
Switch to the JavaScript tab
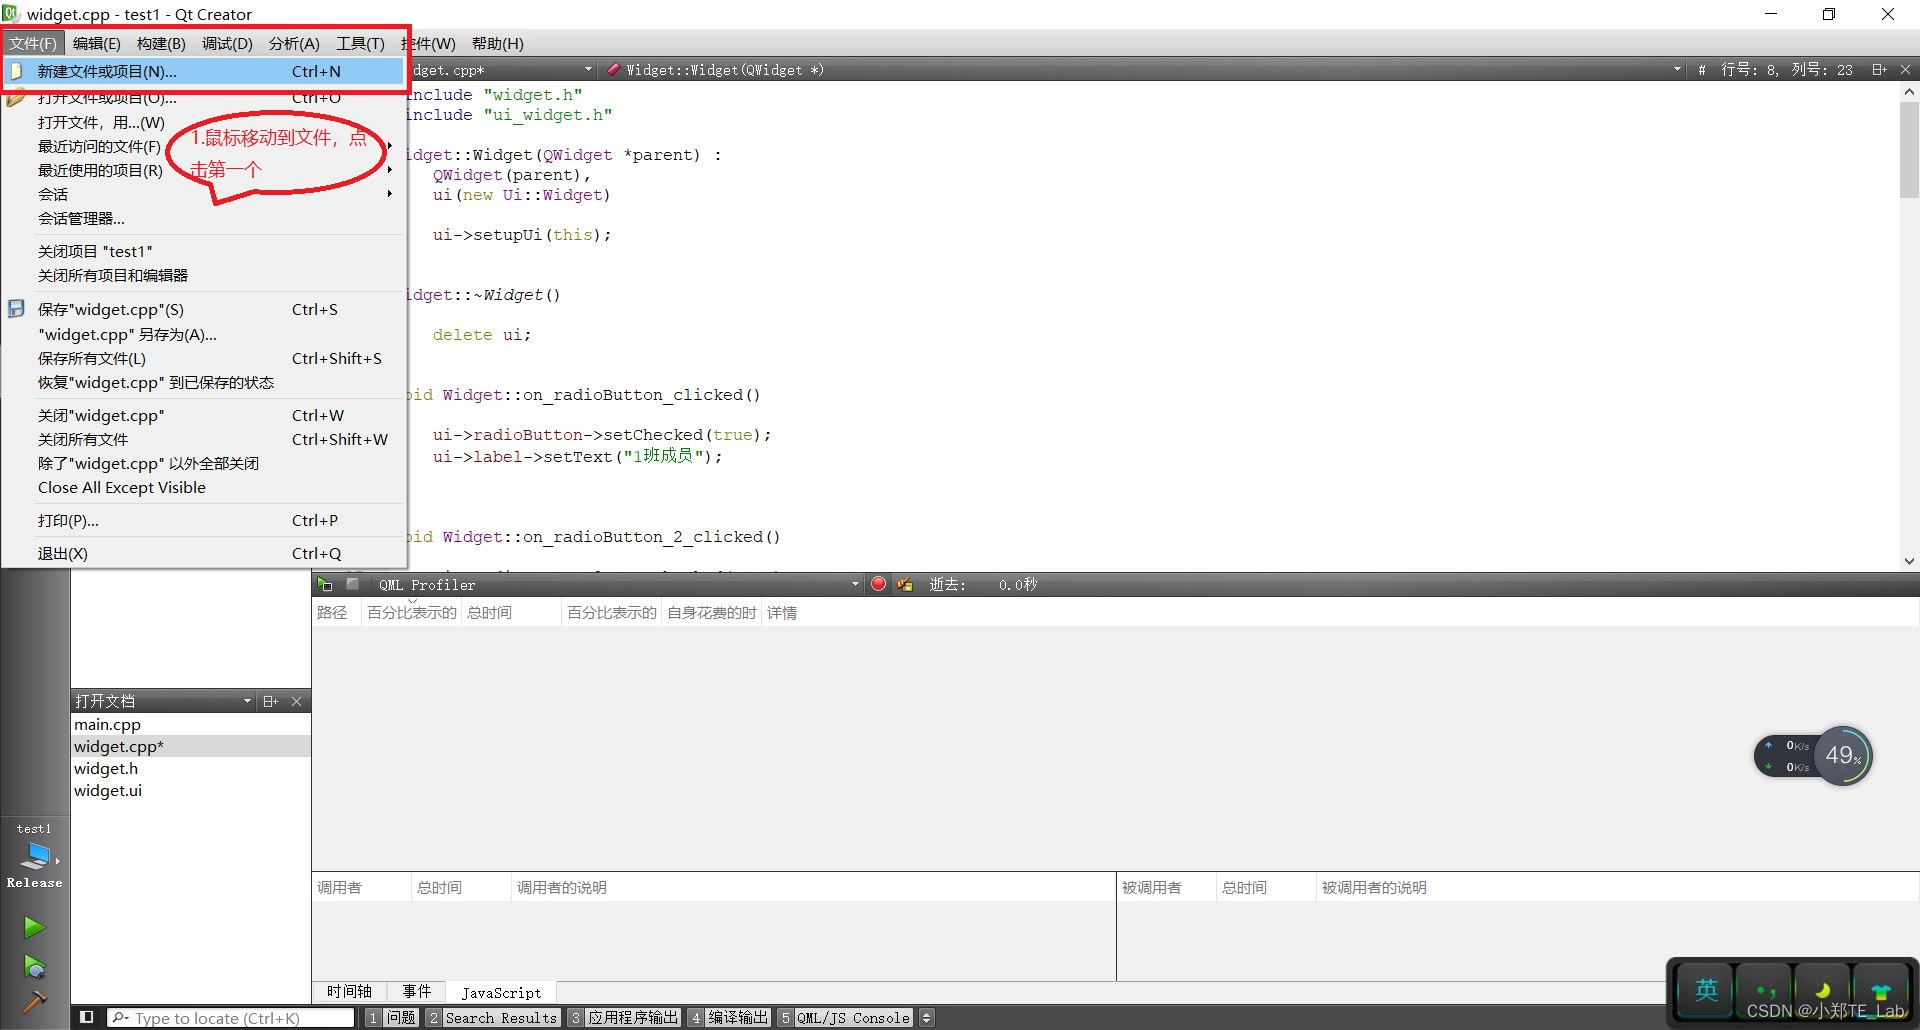pyautogui.click(x=501, y=992)
